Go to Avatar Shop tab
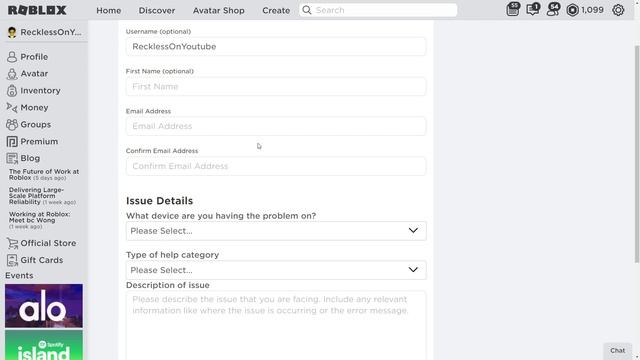Viewport: 640px width, 360px height. tap(218, 11)
